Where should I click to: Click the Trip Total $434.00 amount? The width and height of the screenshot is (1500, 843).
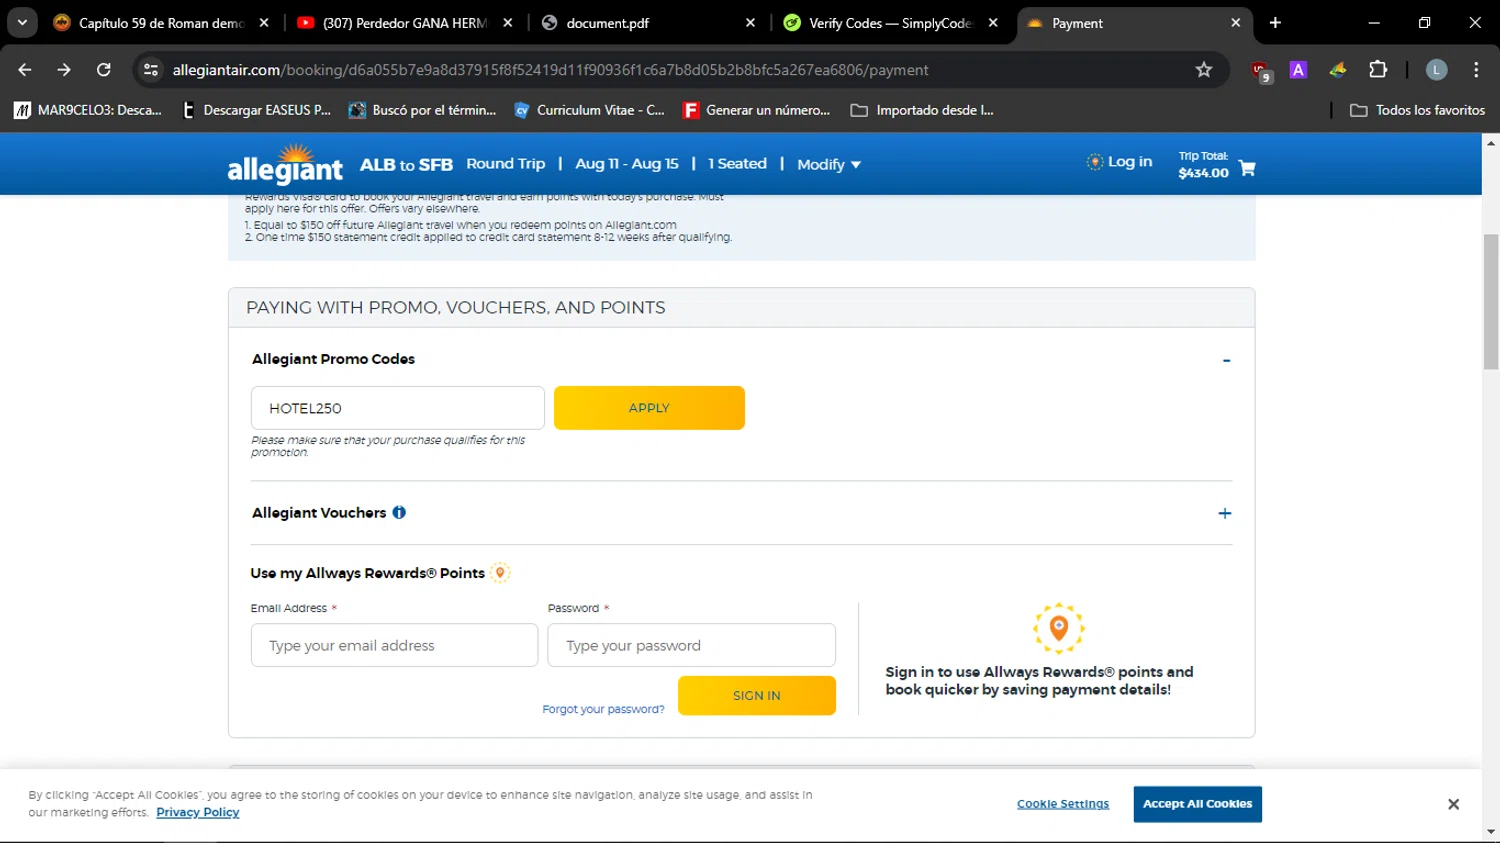1203,173
